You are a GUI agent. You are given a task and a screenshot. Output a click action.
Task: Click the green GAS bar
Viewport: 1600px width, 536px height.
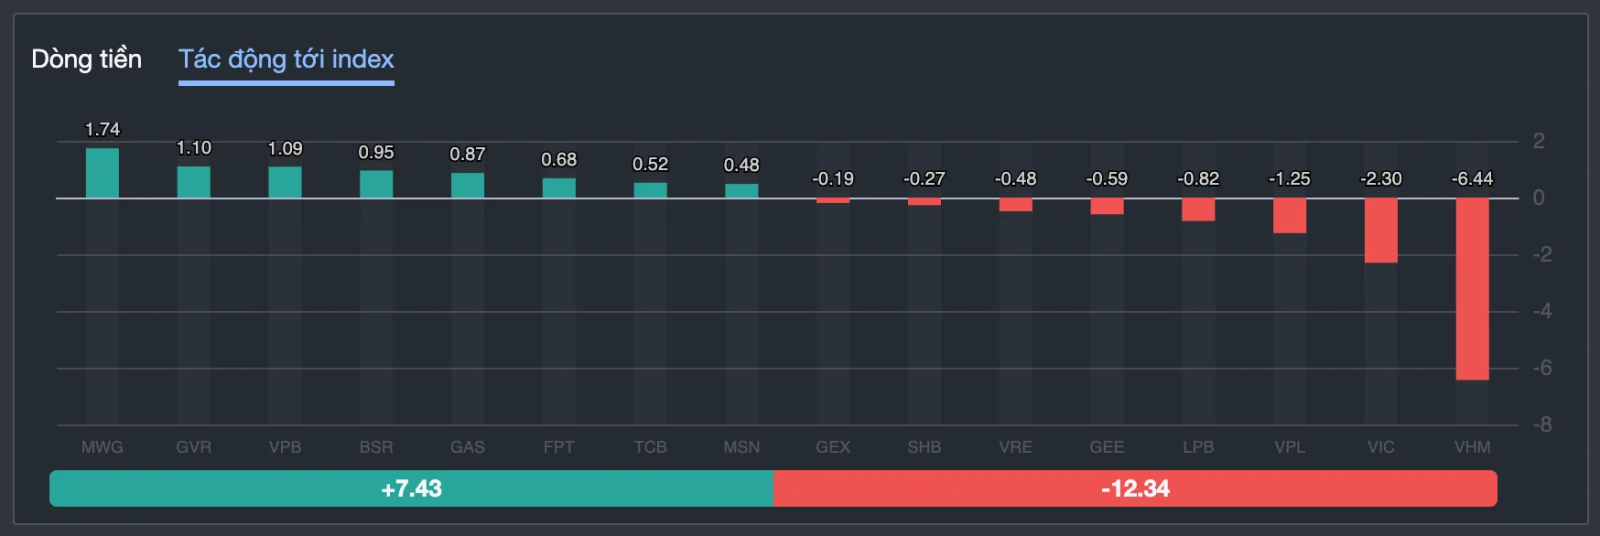[467, 185]
